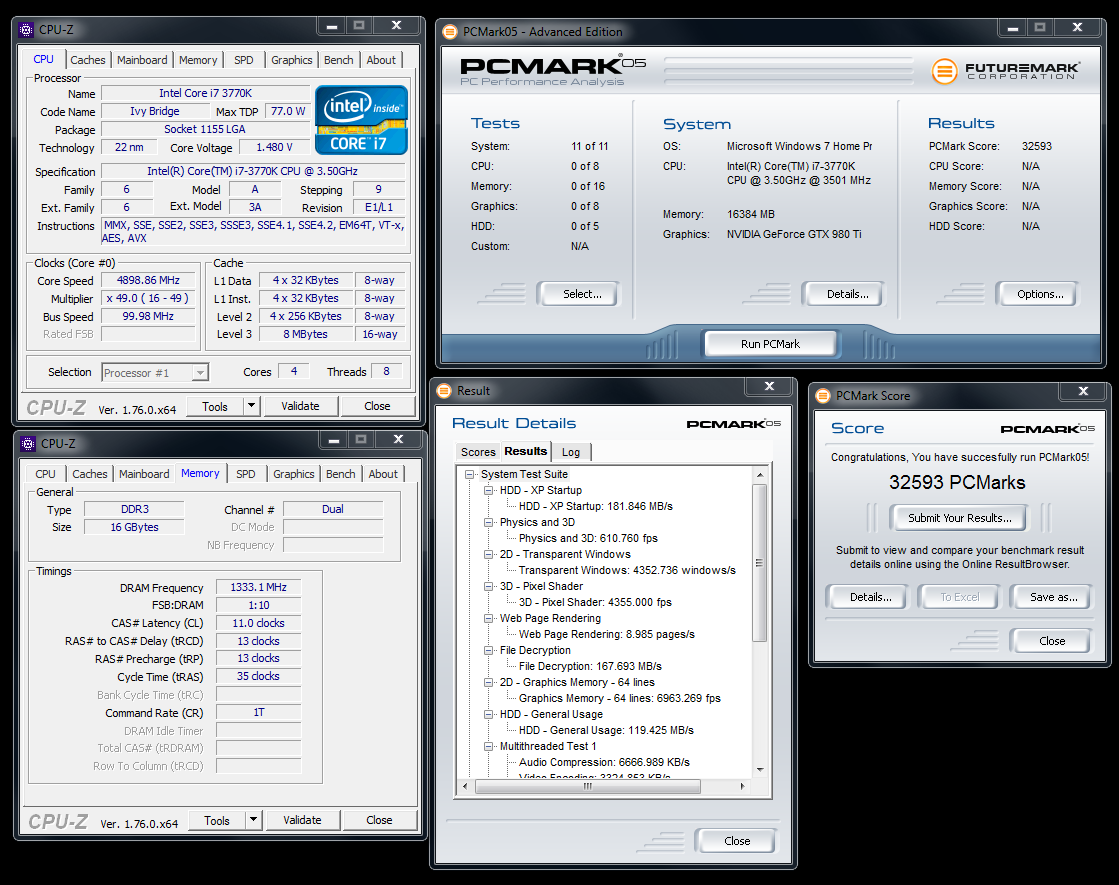Image resolution: width=1119 pixels, height=885 pixels.
Task: Collapse the System Test Suite tree node
Action: (470, 475)
